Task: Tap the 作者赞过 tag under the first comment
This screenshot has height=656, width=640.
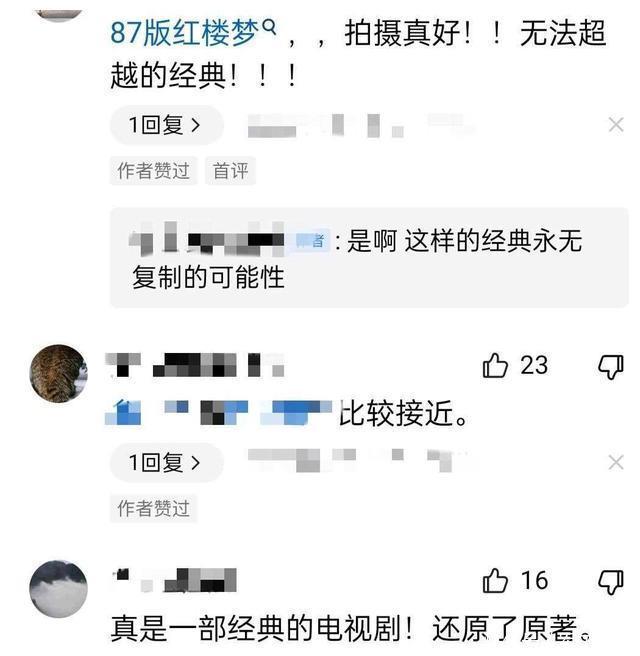Action: [x=153, y=171]
